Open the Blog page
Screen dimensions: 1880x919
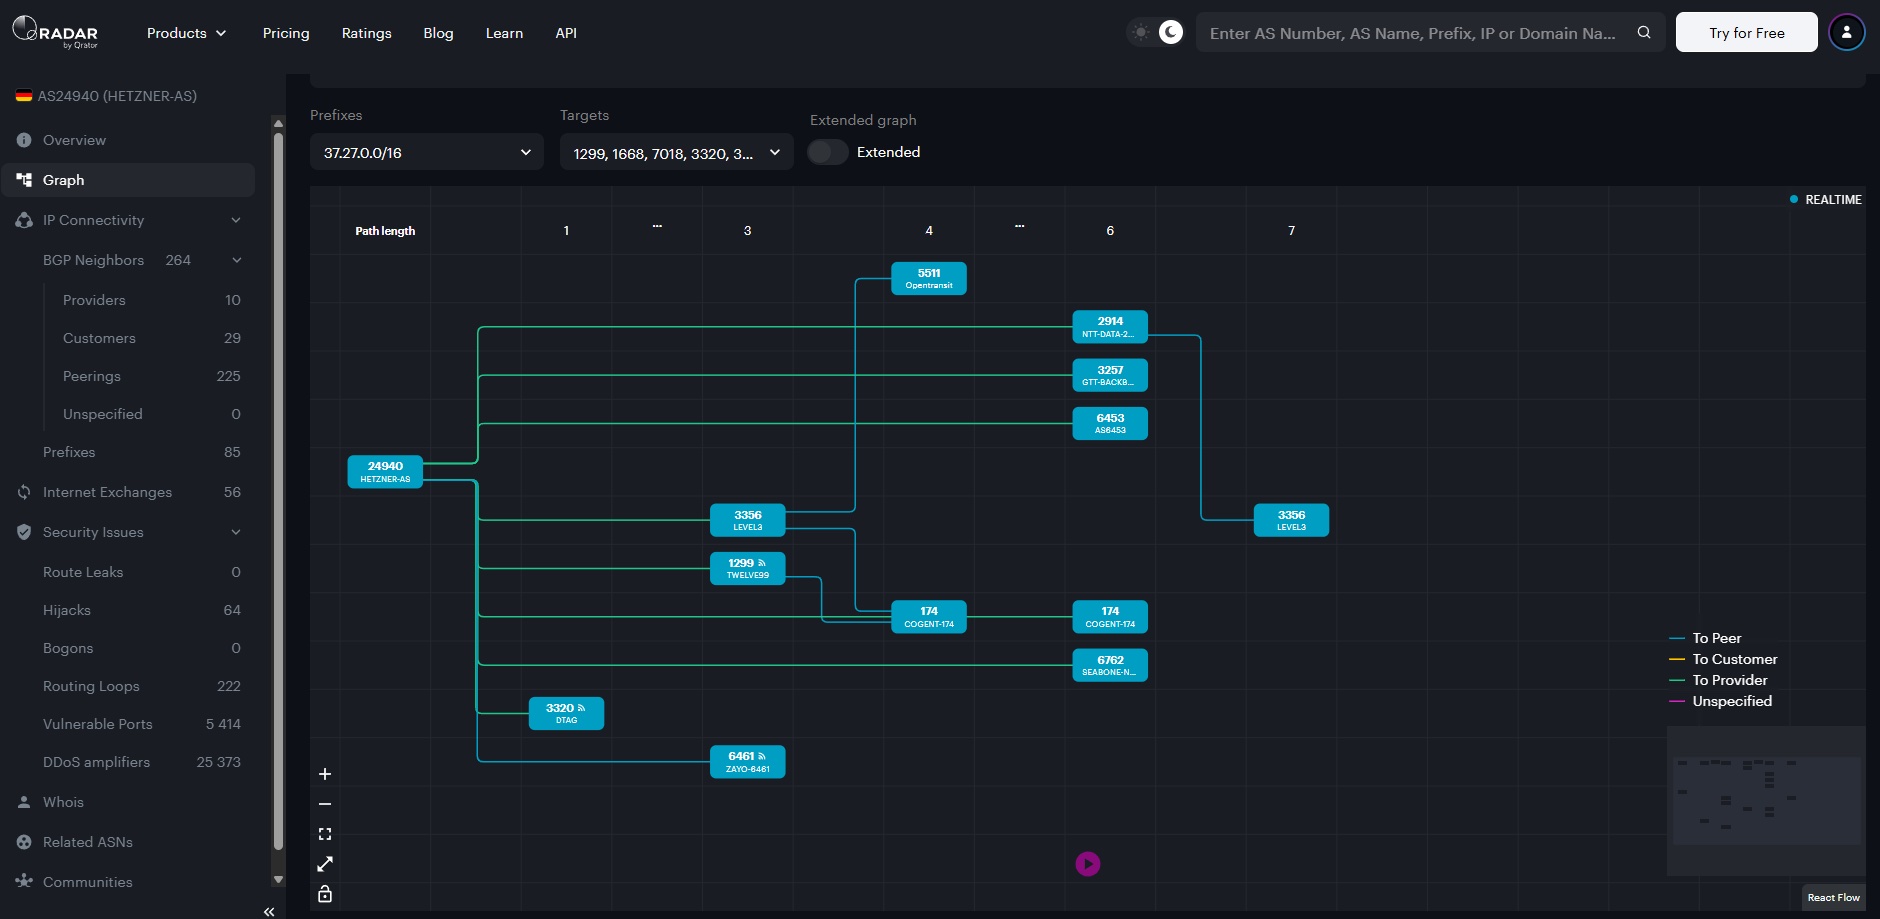coord(438,33)
